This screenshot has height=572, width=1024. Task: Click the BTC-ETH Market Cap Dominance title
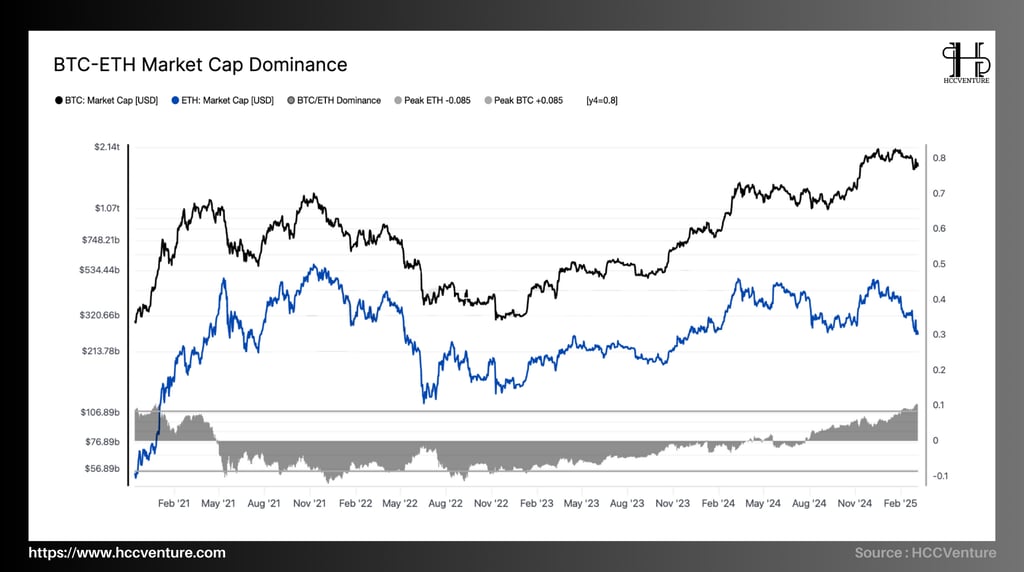tap(200, 65)
